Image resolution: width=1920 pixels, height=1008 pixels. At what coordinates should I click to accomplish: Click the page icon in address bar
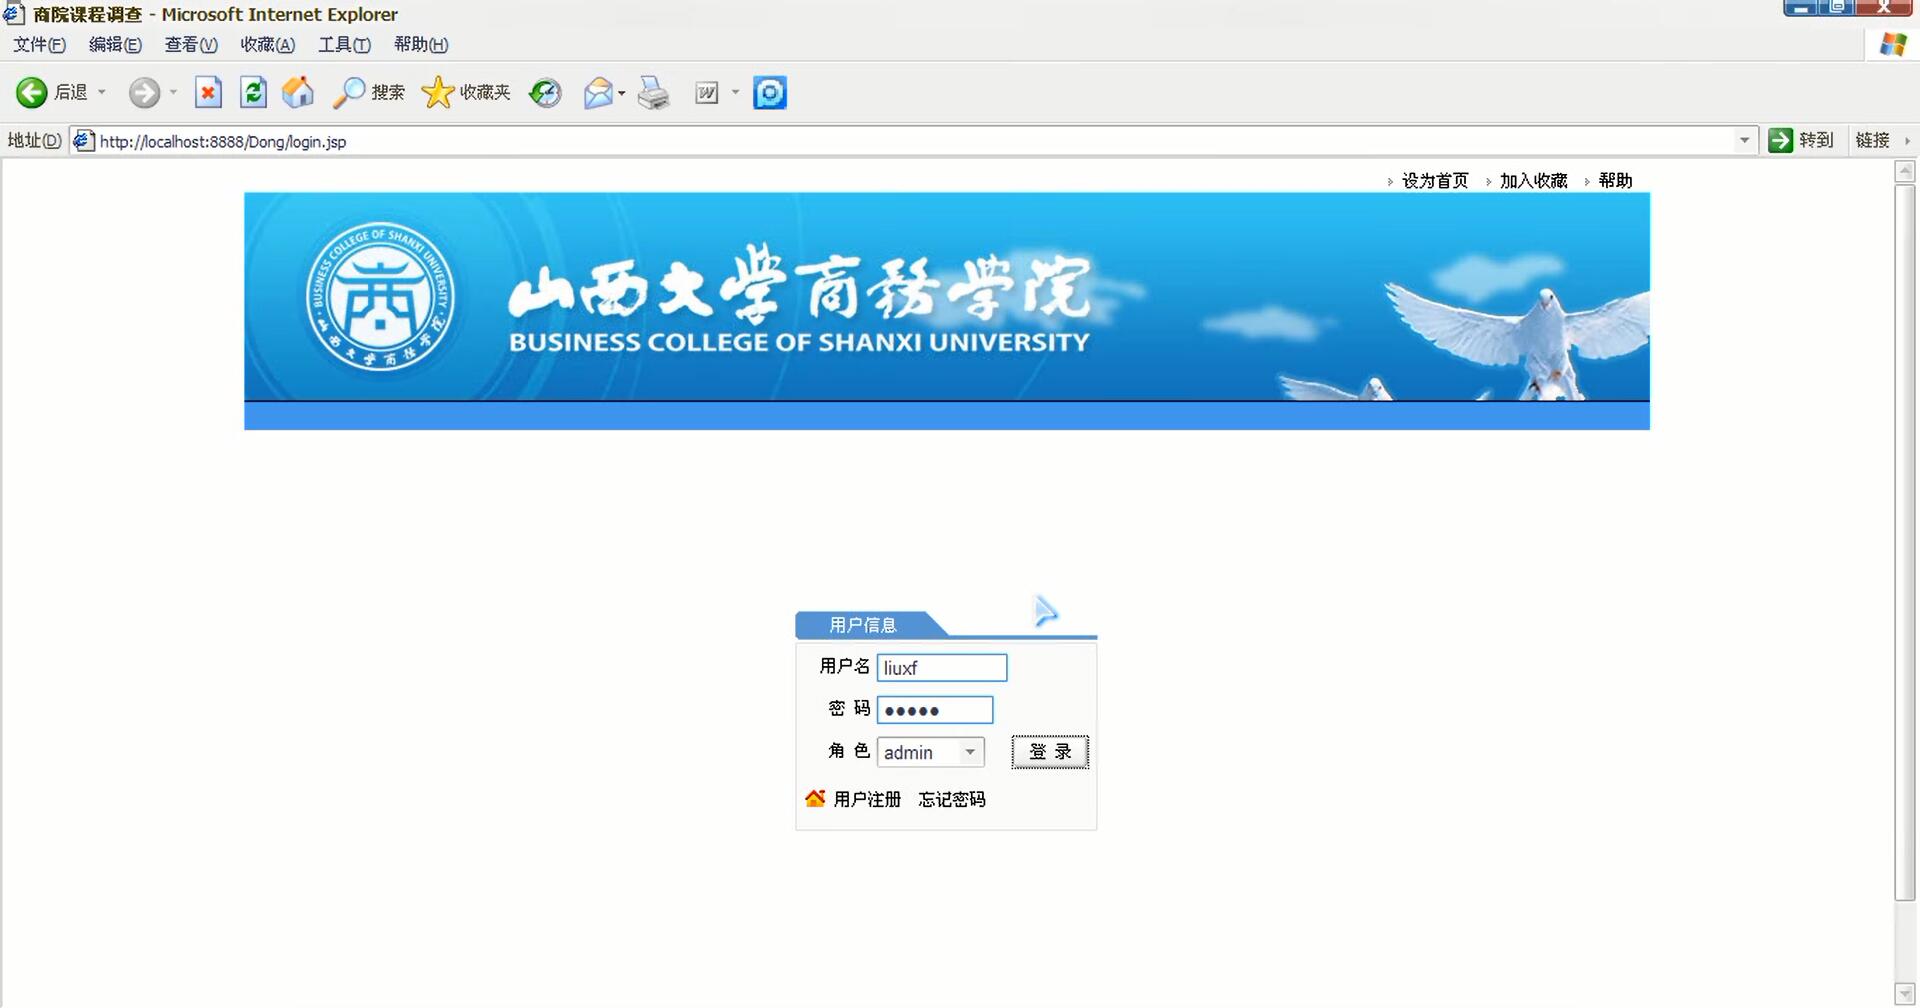(84, 141)
